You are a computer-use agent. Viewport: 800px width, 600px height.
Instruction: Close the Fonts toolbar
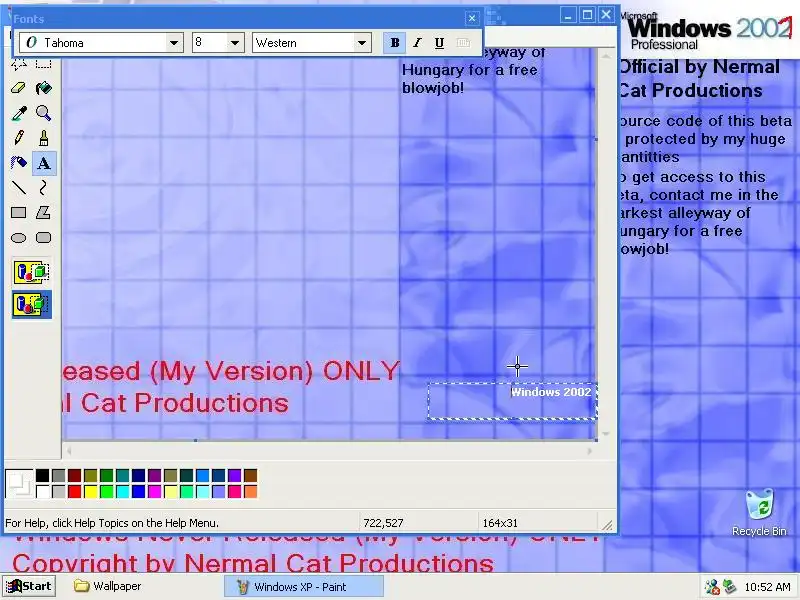pos(472,19)
